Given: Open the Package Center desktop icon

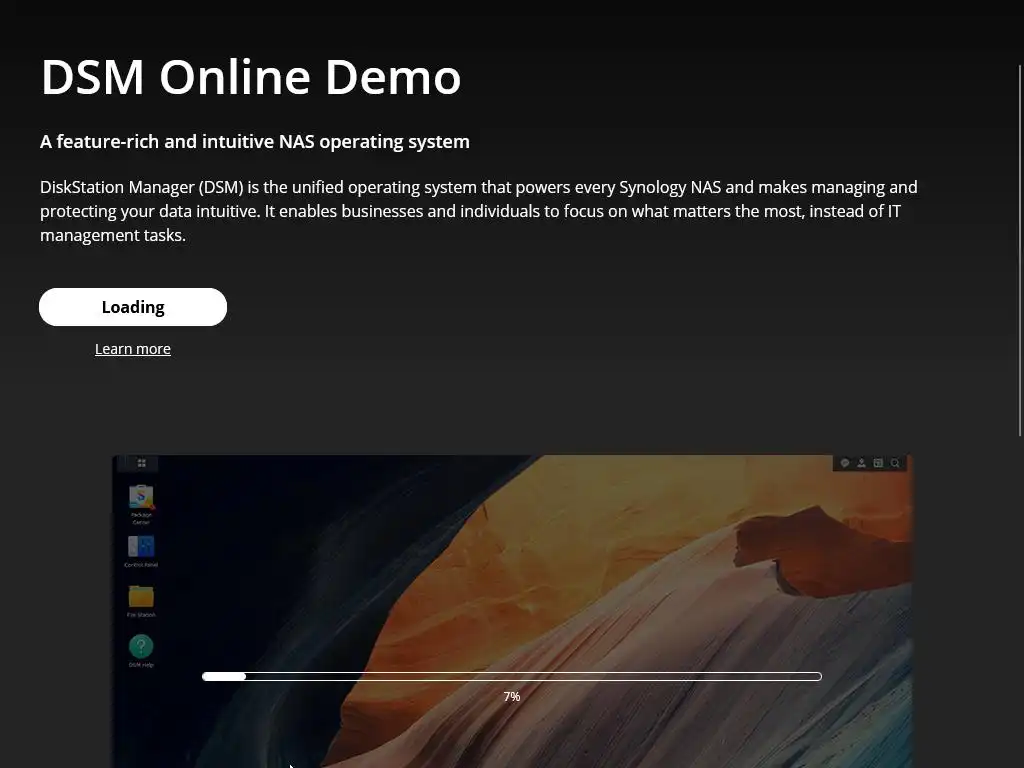Looking at the screenshot, I should [x=141, y=497].
